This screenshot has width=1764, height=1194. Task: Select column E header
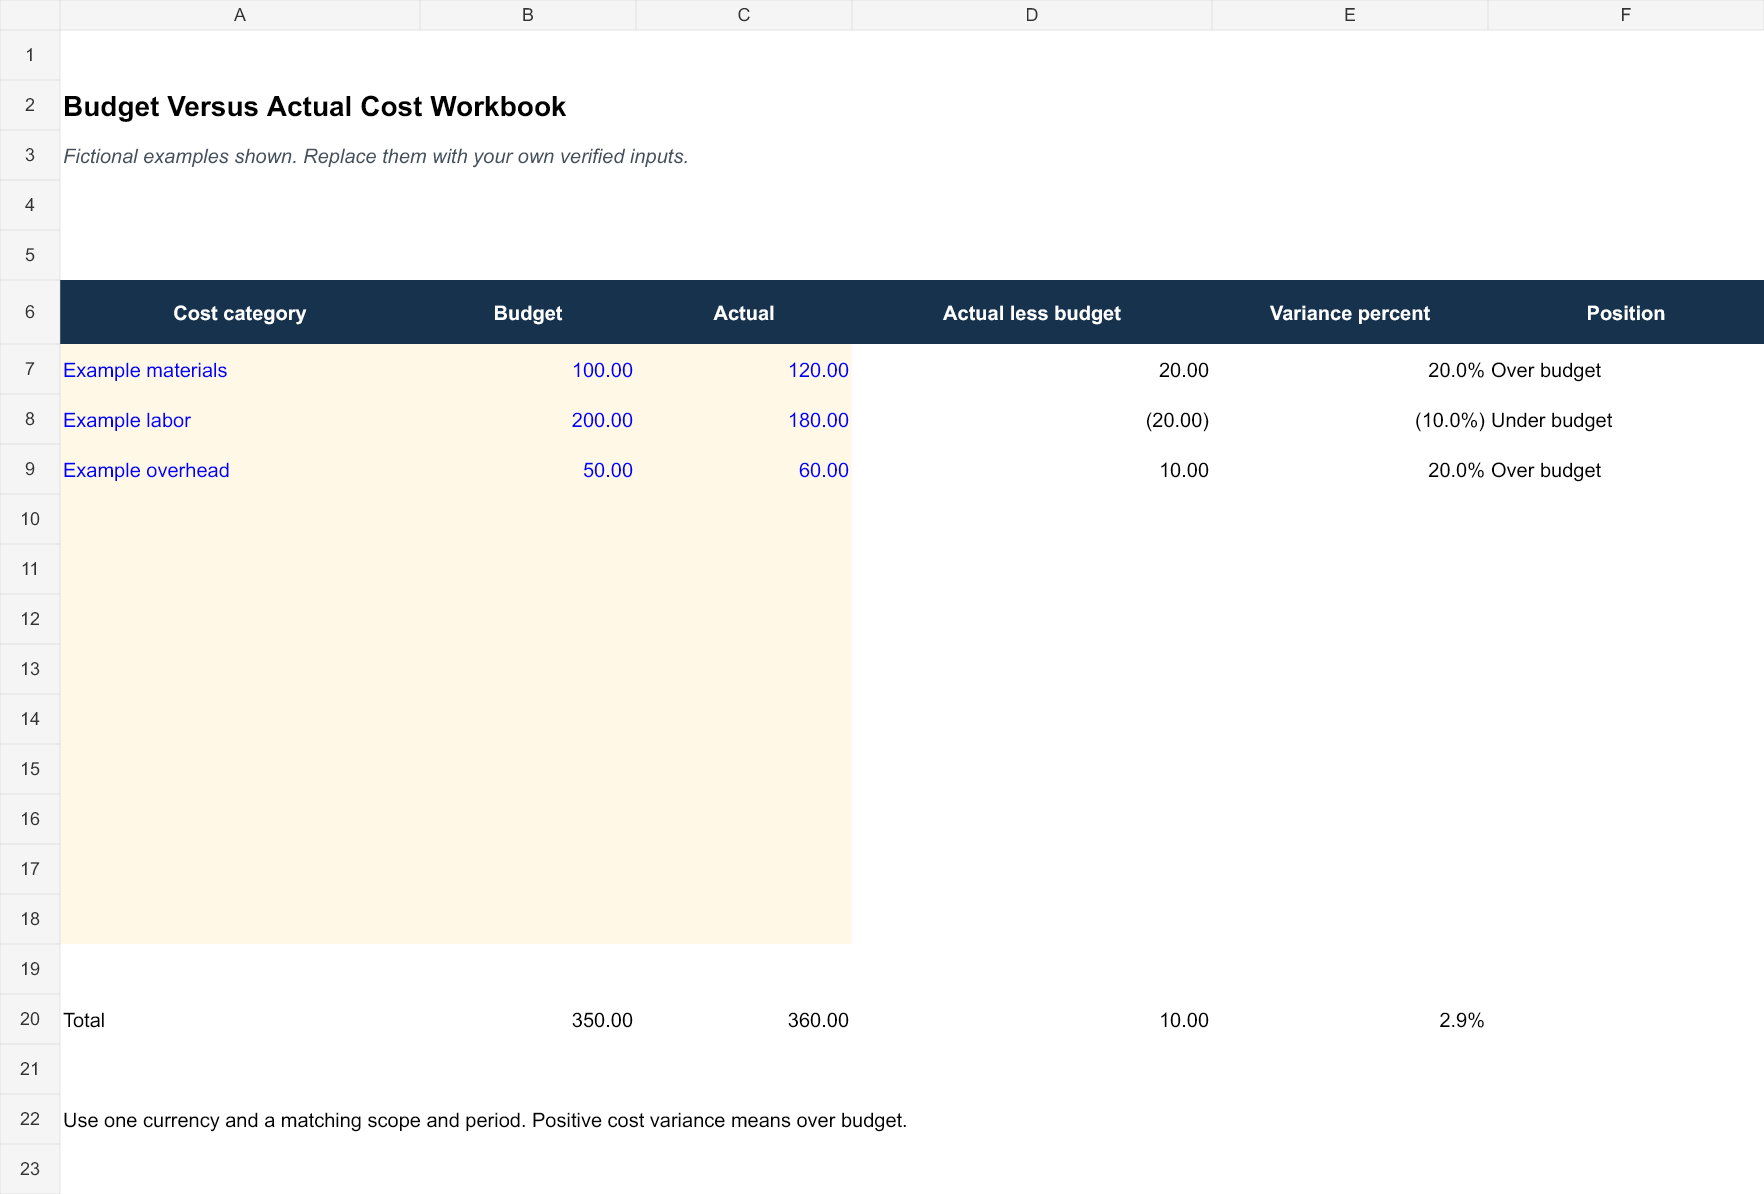pyautogui.click(x=1350, y=15)
